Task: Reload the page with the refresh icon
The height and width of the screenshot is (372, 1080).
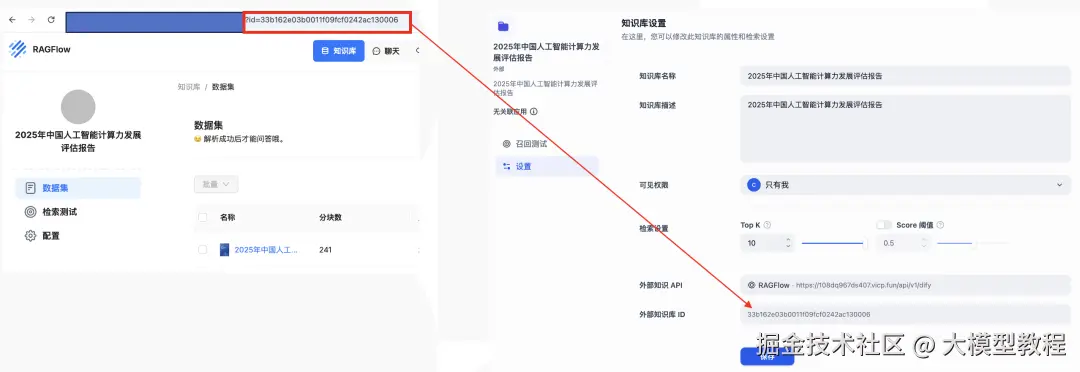Action: [51, 20]
